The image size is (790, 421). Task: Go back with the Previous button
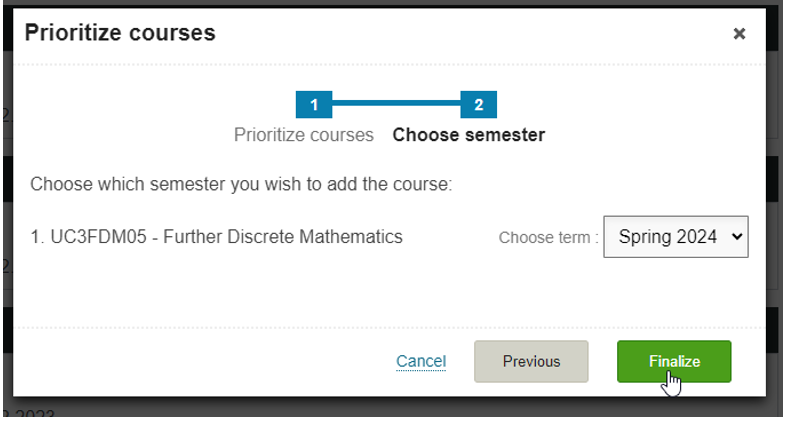coord(531,361)
